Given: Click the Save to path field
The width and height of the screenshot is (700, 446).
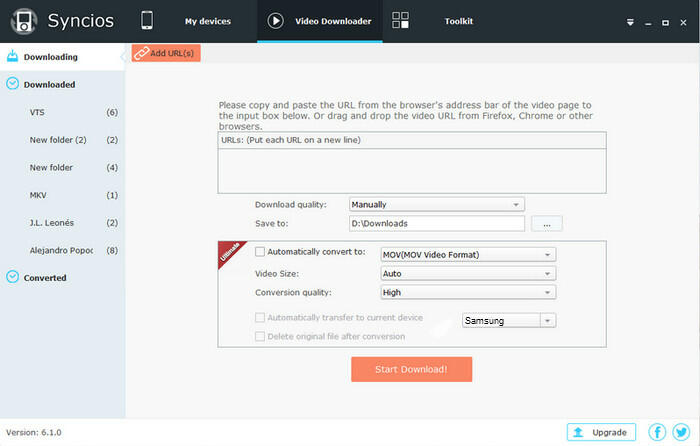Looking at the screenshot, I should click(x=437, y=224).
